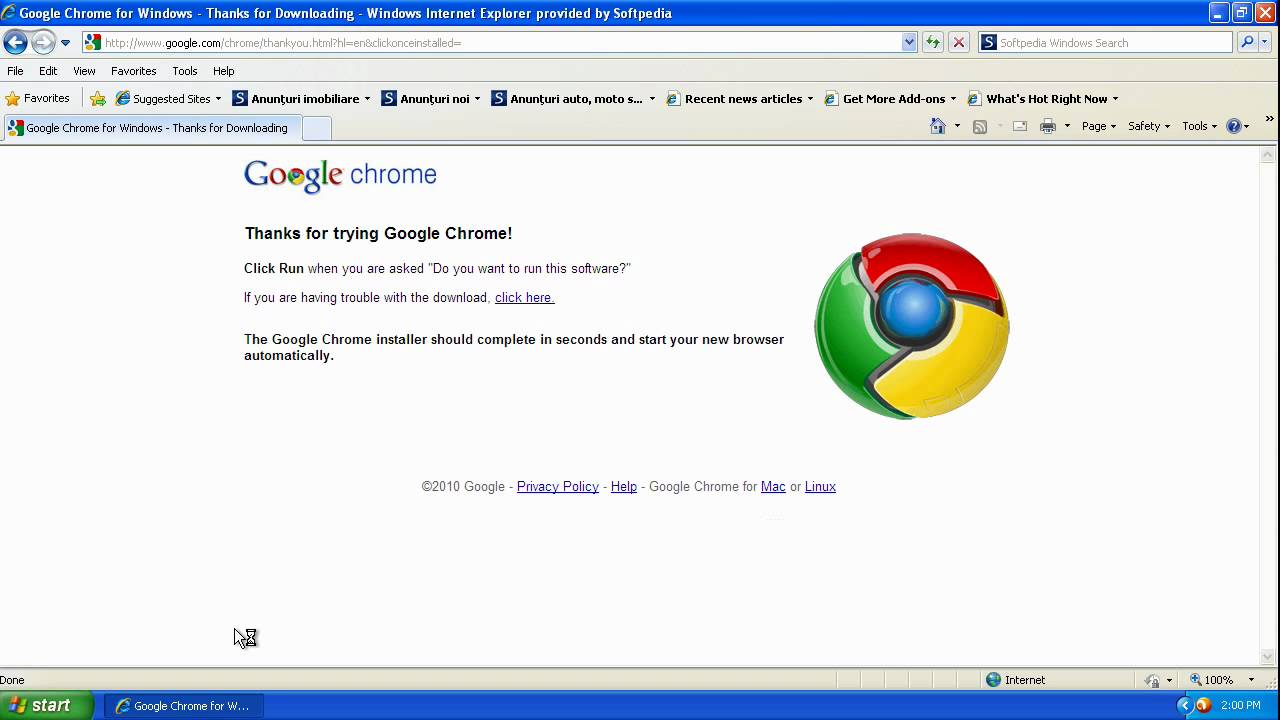
Task: Open the Favorites menu in menu bar
Action: pos(133,71)
